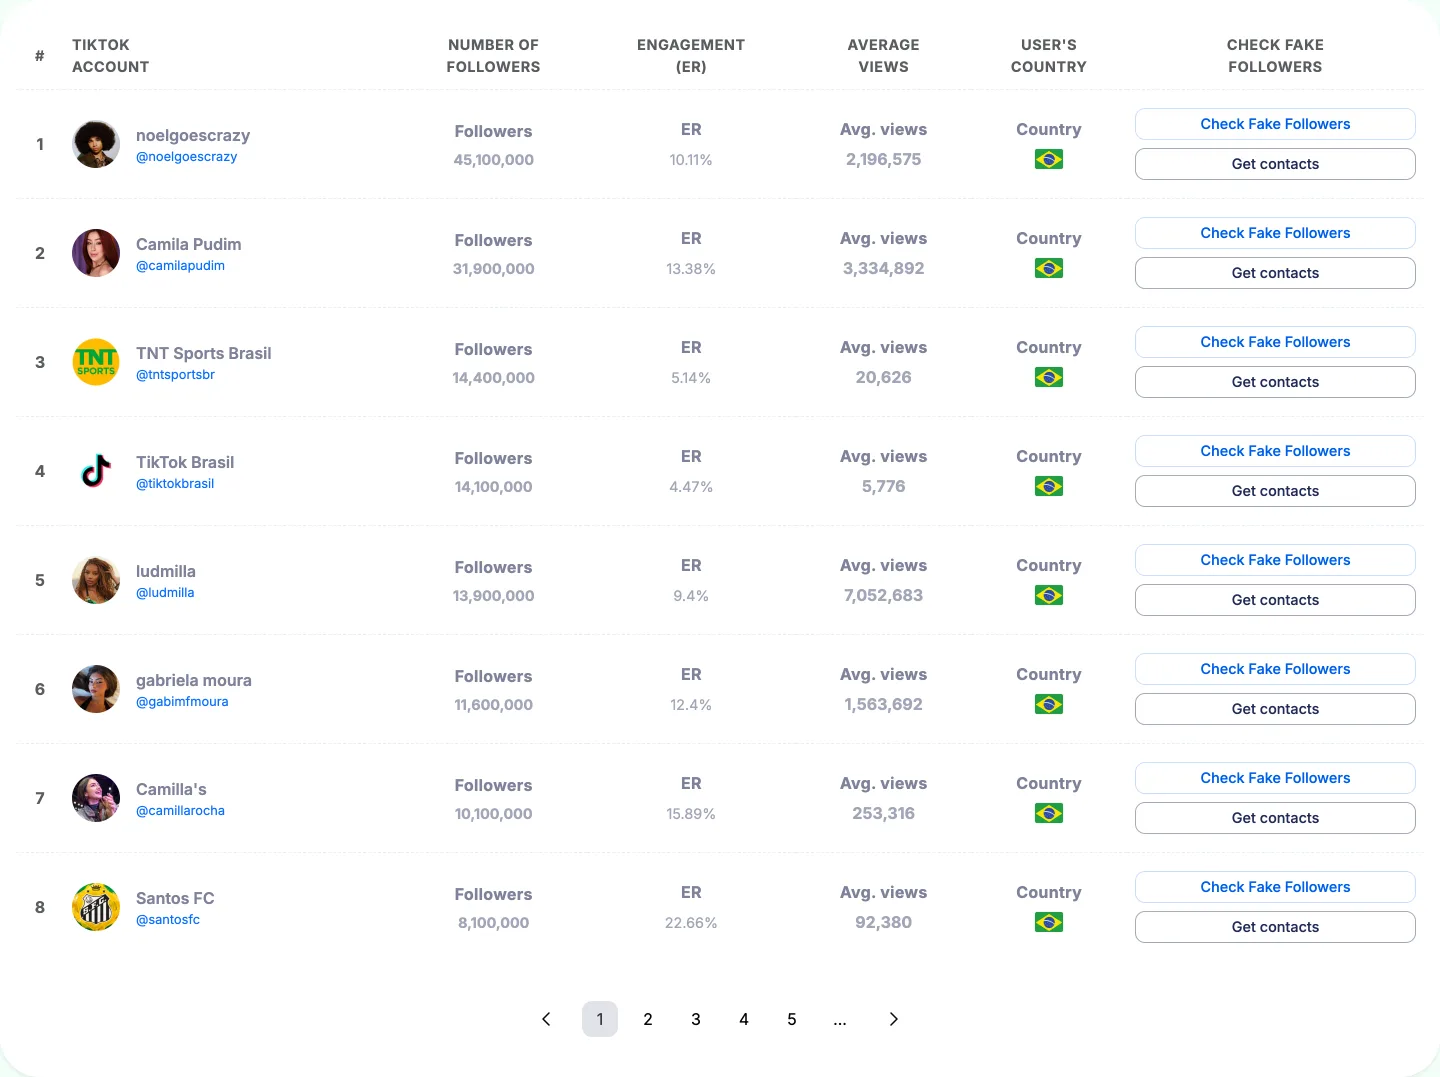Check Fake Followers for noelgoescrazy
The image size is (1440, 1077).
click(1275, 124)
